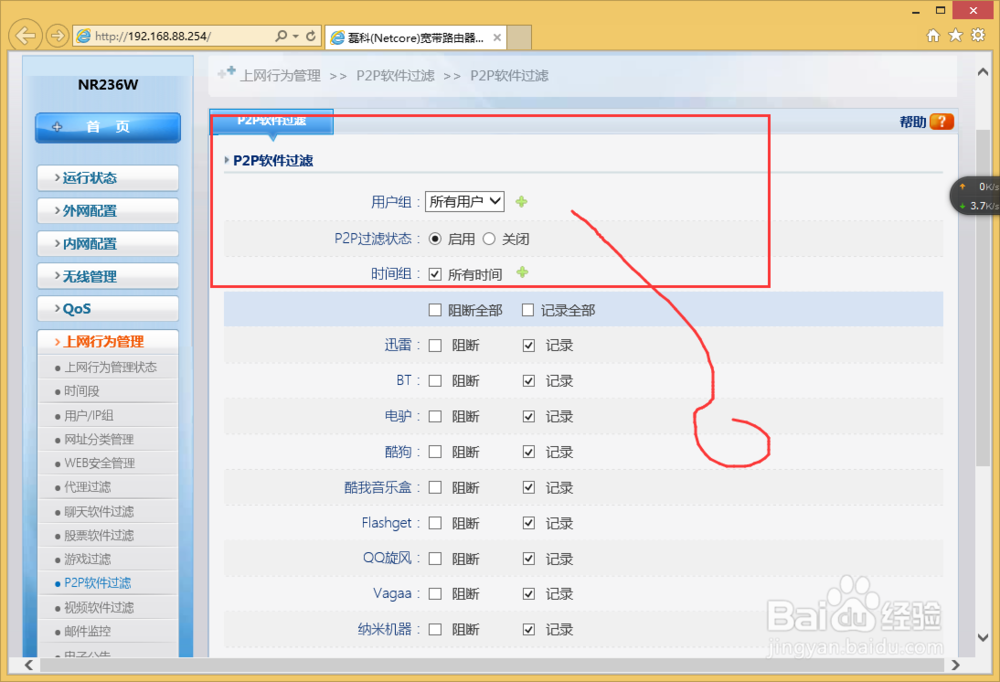Click the browser home icon

932,34
